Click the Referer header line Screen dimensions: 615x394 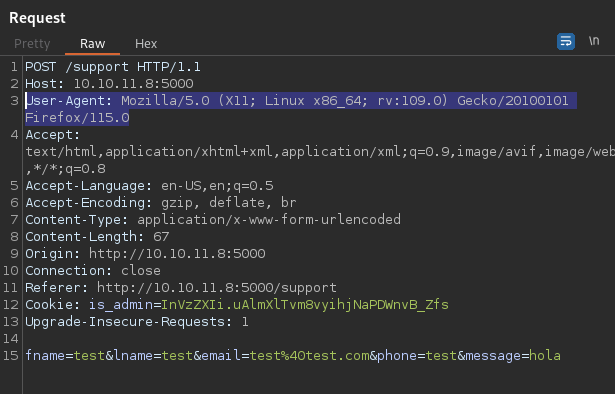pyautogui.click(x=181, y=288)
